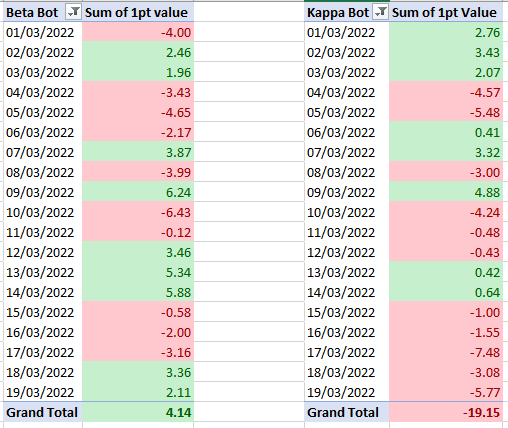Select Kappa Bot date 19/03/2022

(x=347, y=392)
